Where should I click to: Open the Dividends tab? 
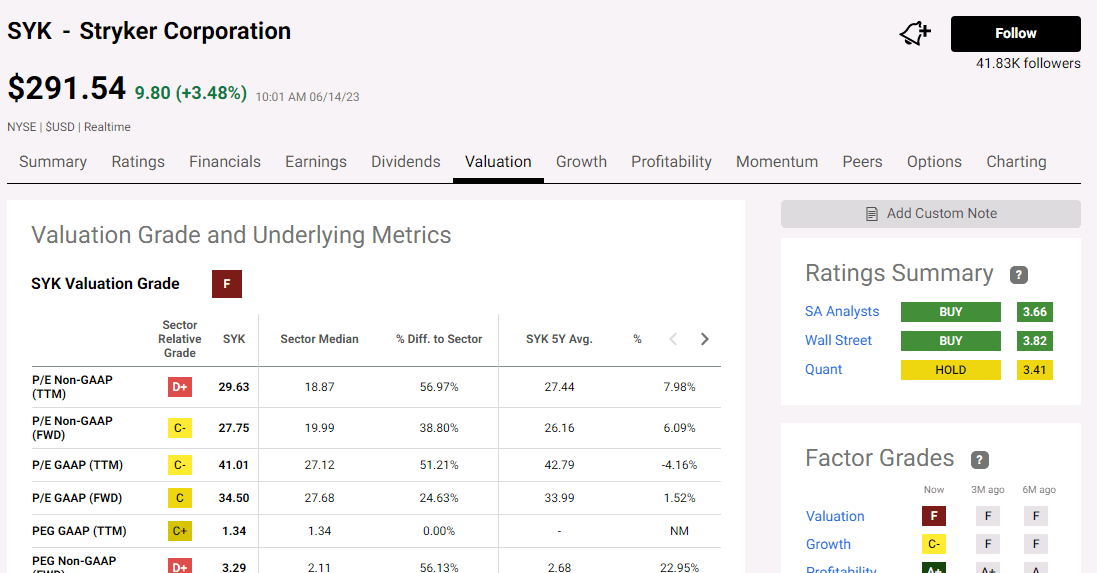[406, 162]
